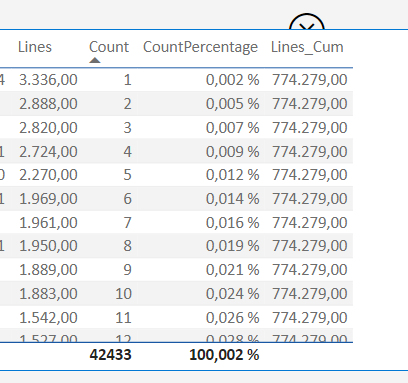Click the CountPercentage column header

point(200,47)
